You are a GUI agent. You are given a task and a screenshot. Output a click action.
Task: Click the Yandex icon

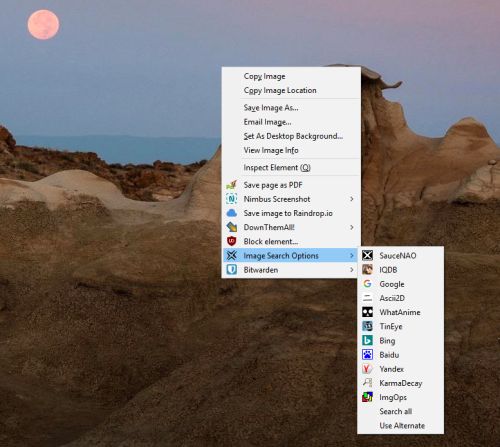(367, 369)
